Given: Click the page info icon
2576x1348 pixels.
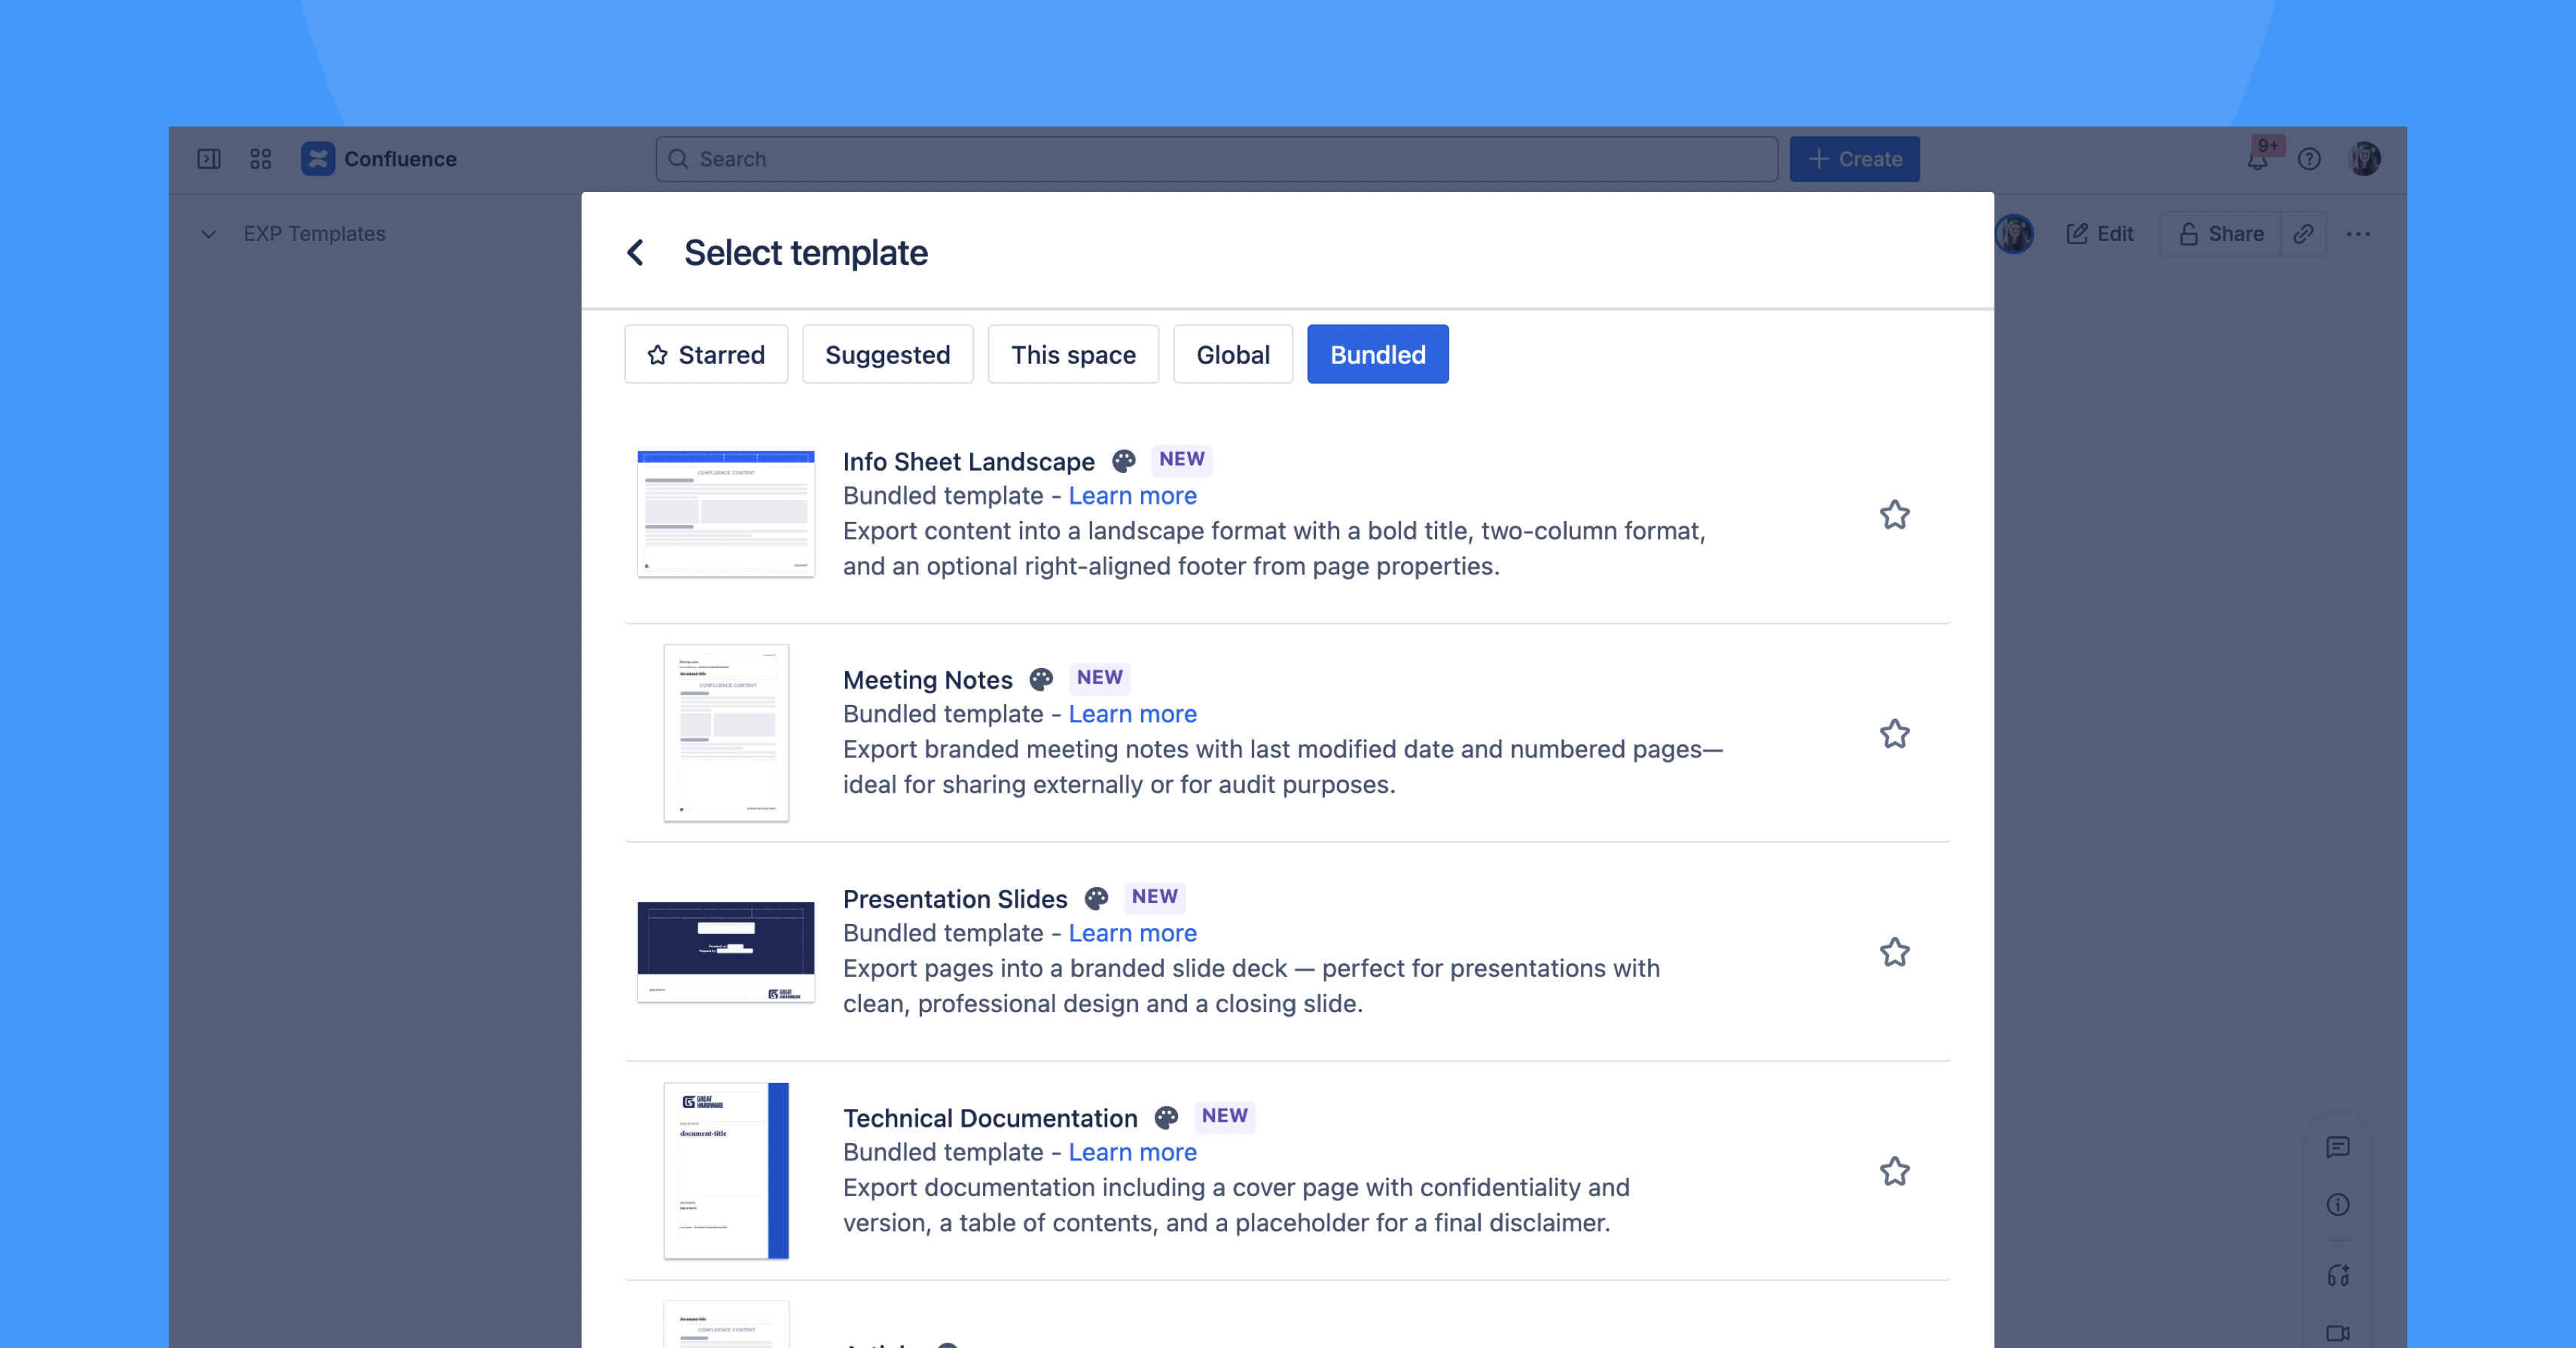Looking at the screenshot, I should 2337,1205.
